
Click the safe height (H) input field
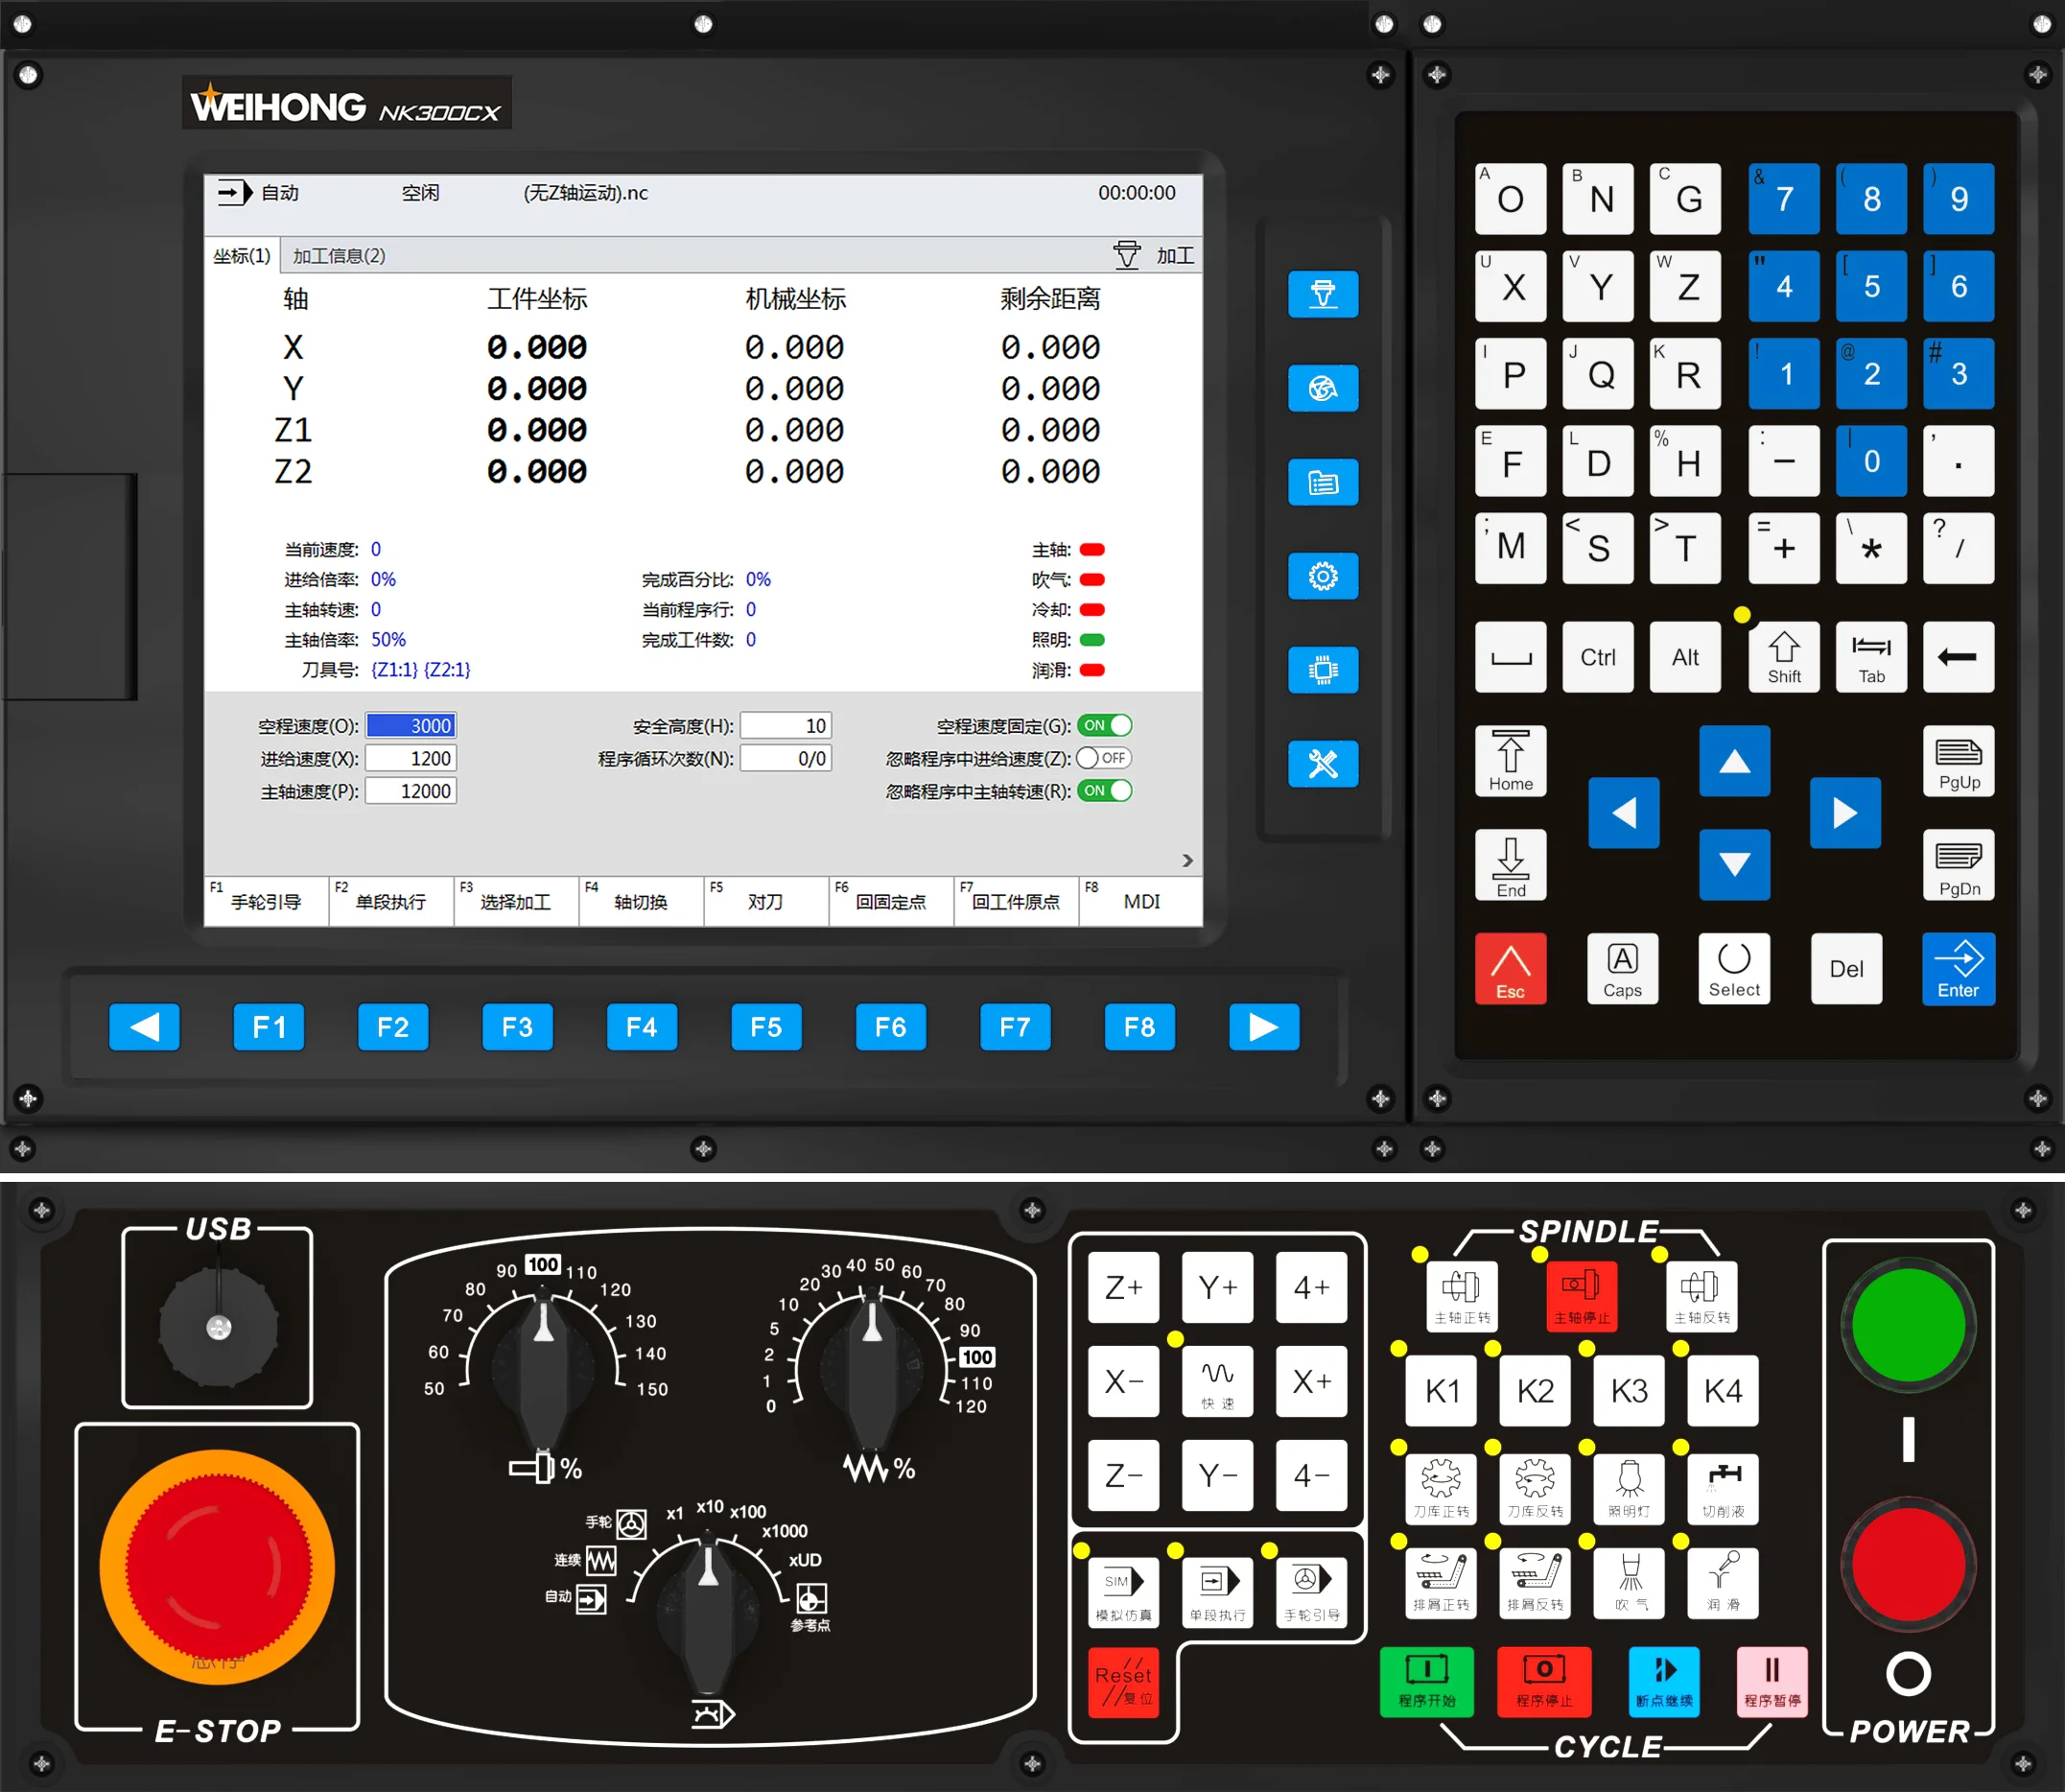coord(786,725)
